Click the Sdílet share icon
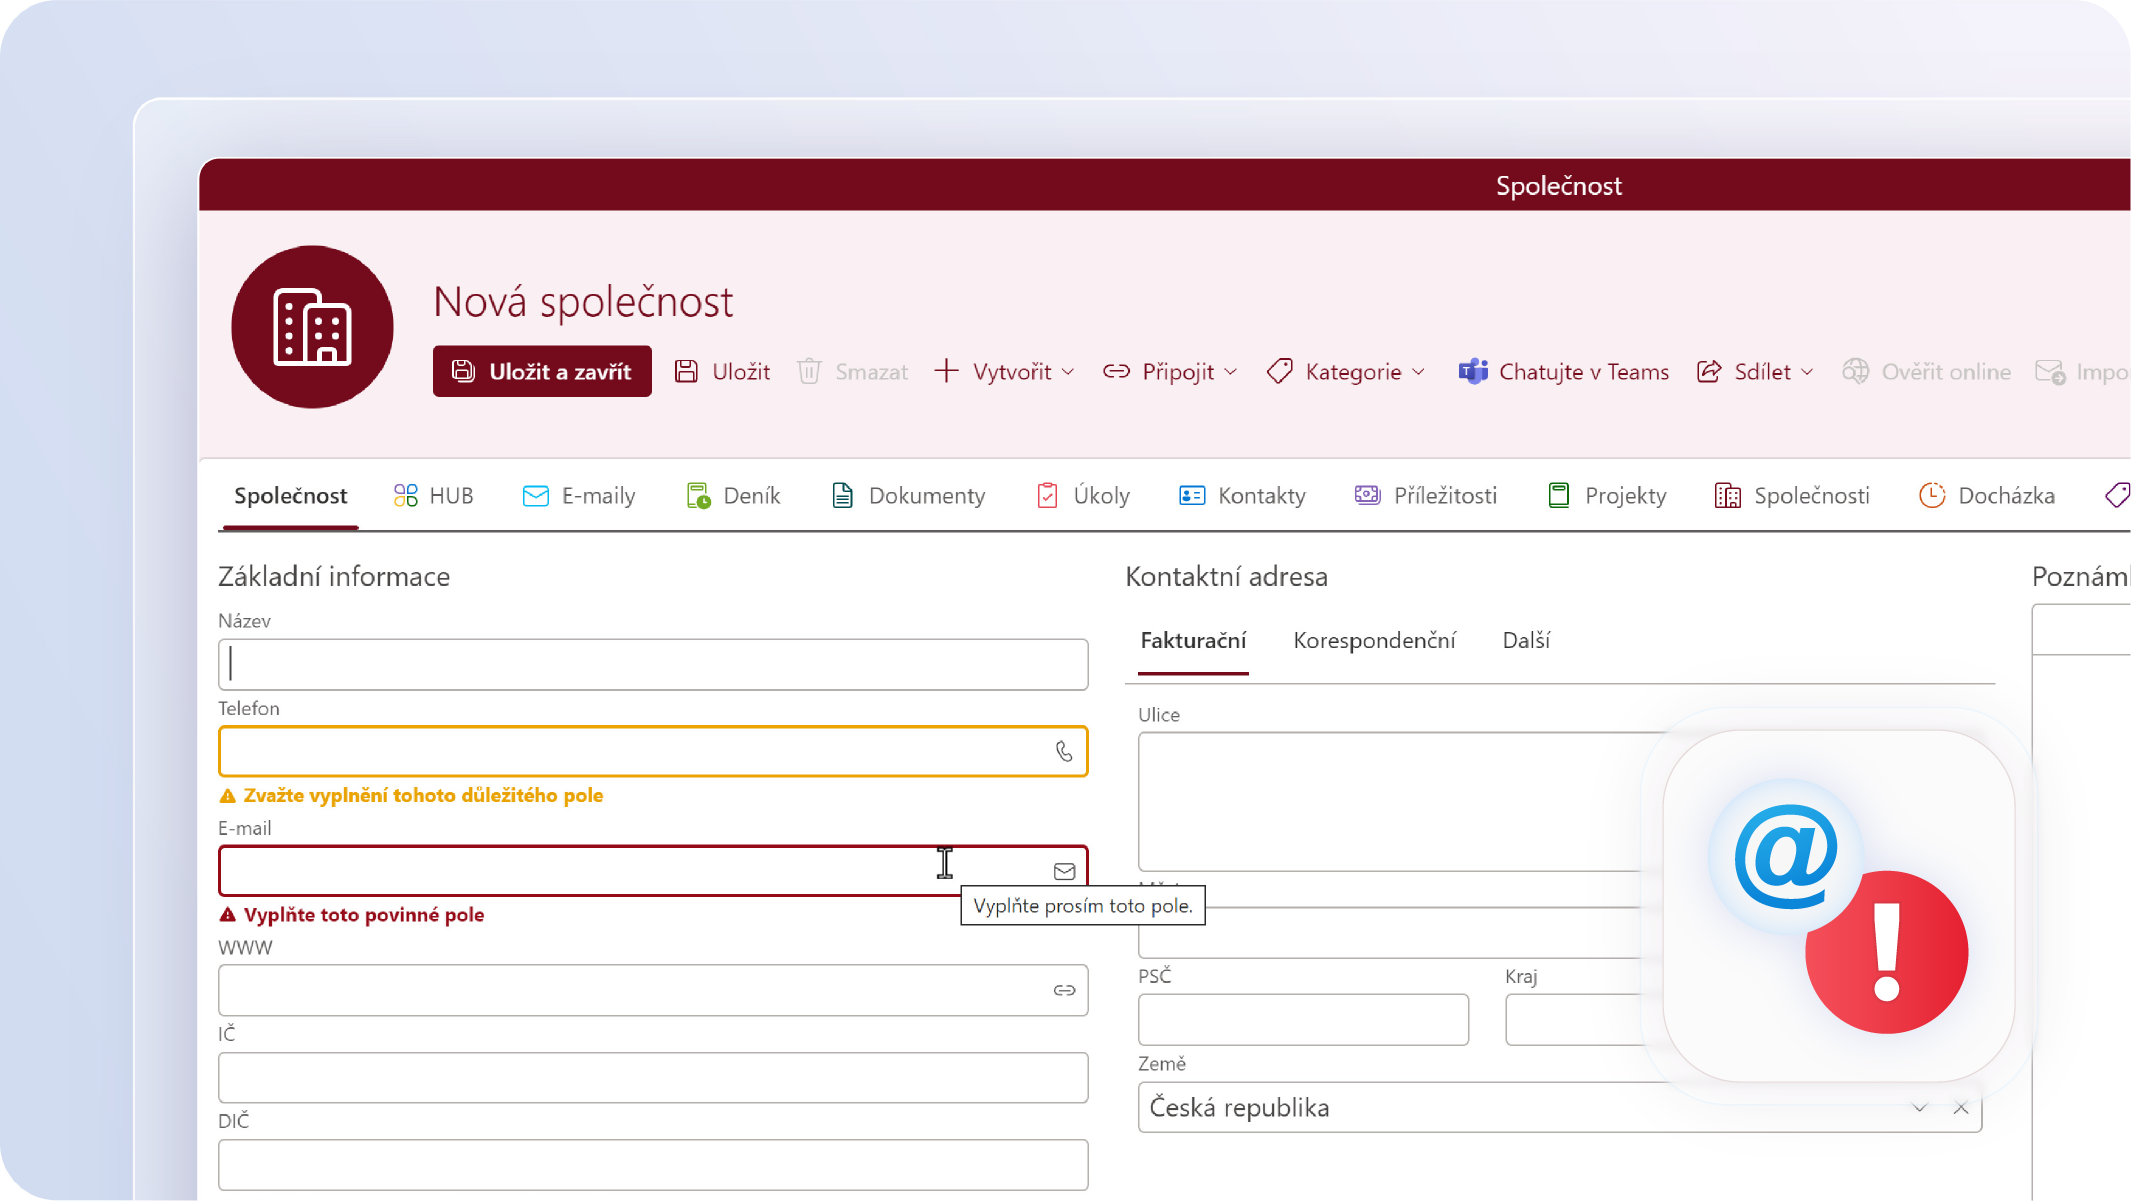2134x1201 pixels. 1709,371
